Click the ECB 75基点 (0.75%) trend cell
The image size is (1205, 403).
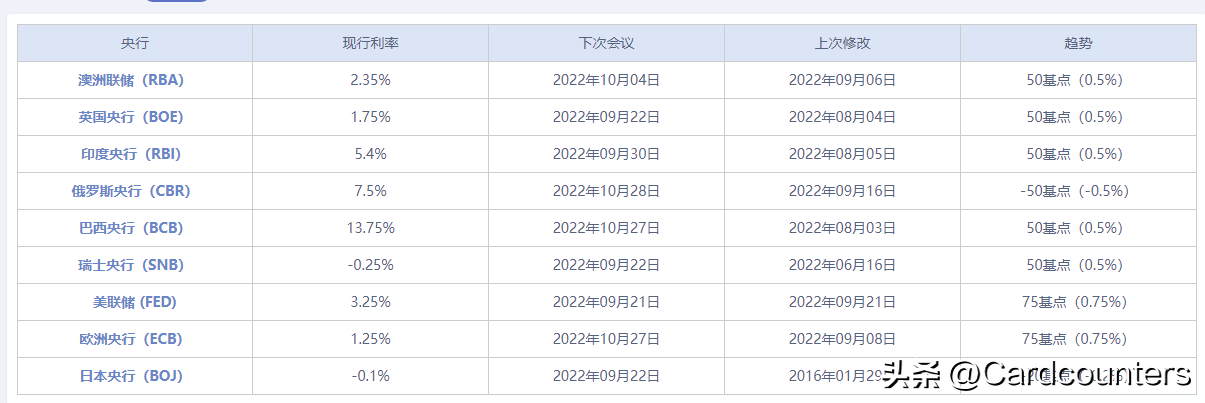(1079, 339)
